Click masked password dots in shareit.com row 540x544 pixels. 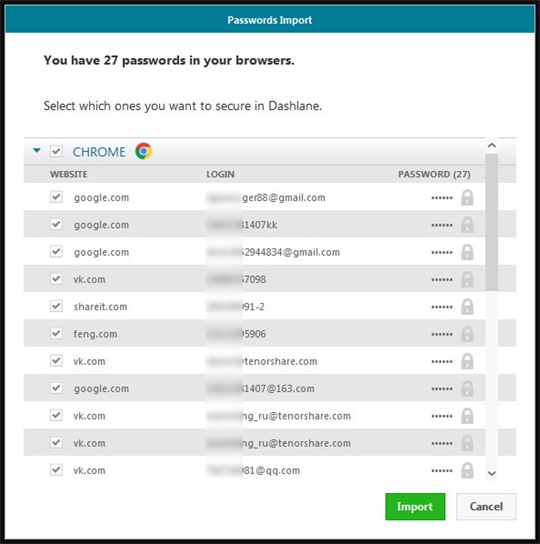[x=442, y=307]
